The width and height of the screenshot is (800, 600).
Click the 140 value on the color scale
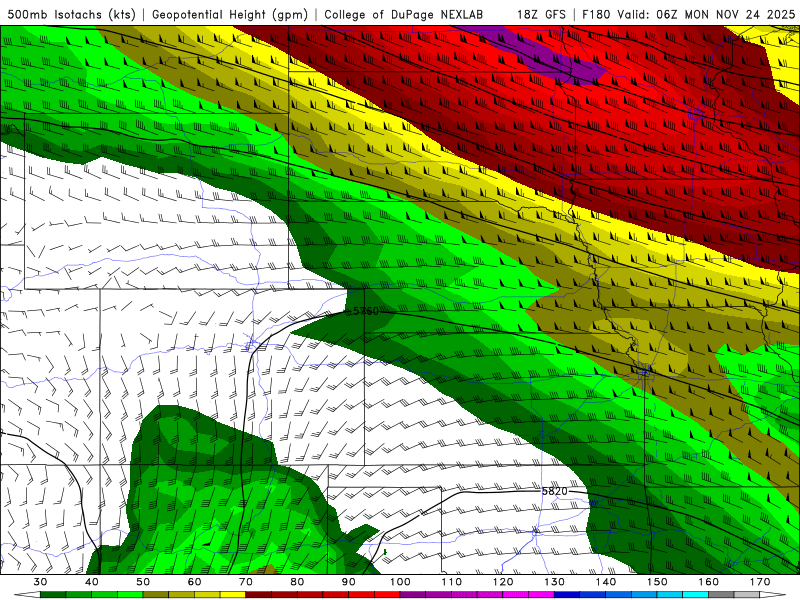coord(606,582)
